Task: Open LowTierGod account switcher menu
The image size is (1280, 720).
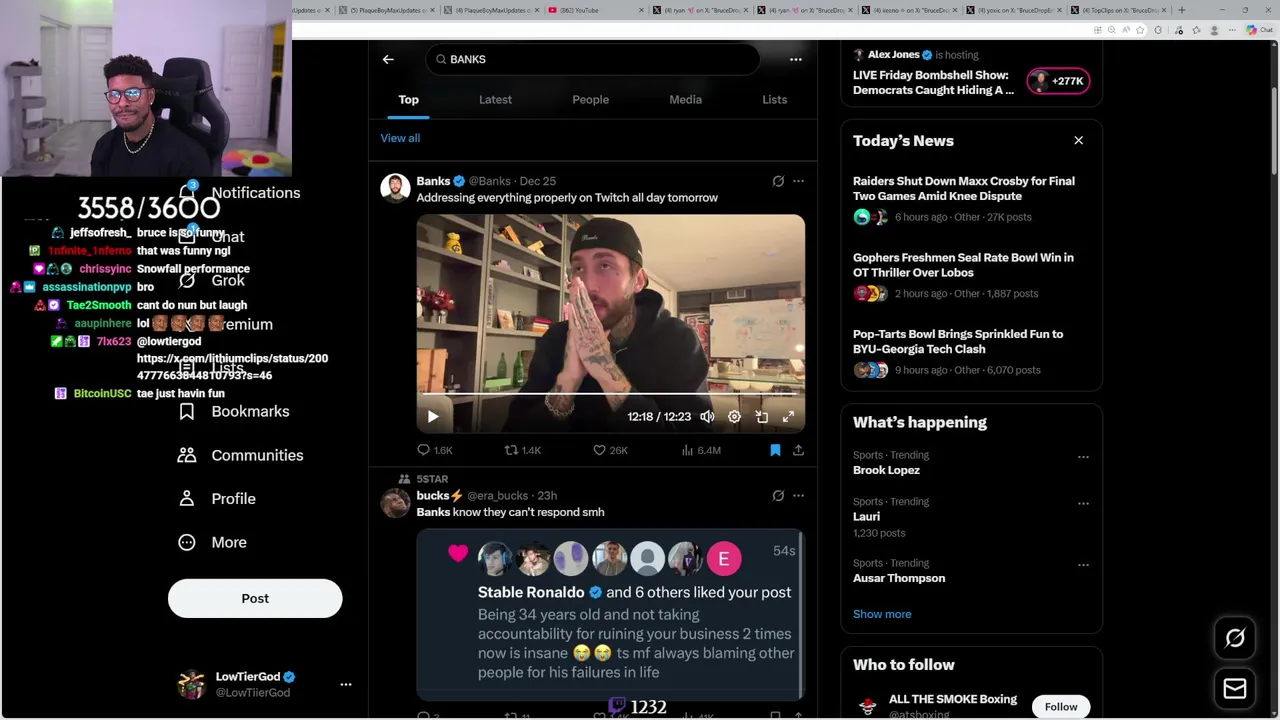Action: [x=346, y=684]
